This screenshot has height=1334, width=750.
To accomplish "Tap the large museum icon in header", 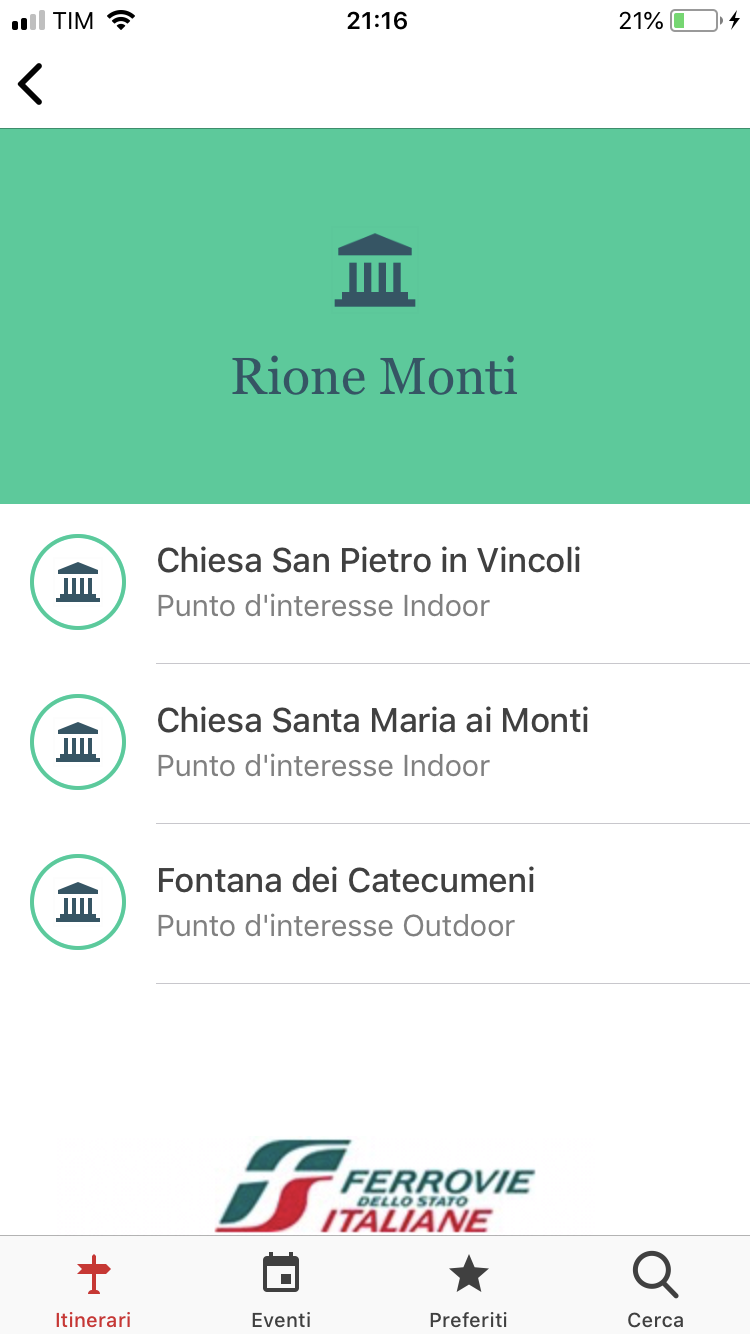I will click(x=375, y=270).
